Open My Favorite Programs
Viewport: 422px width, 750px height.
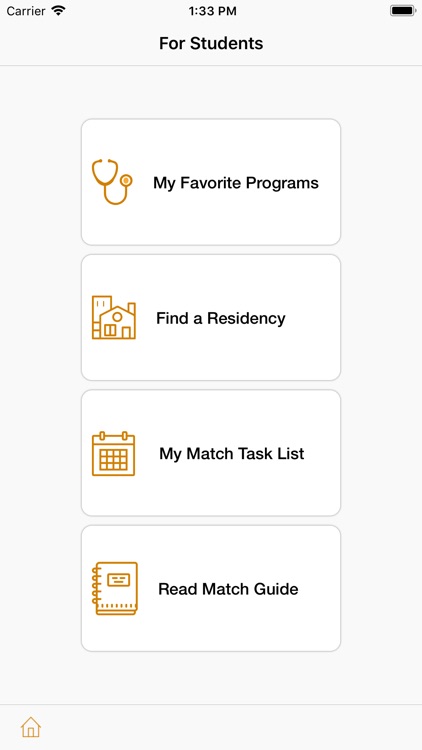coord(211,182)
